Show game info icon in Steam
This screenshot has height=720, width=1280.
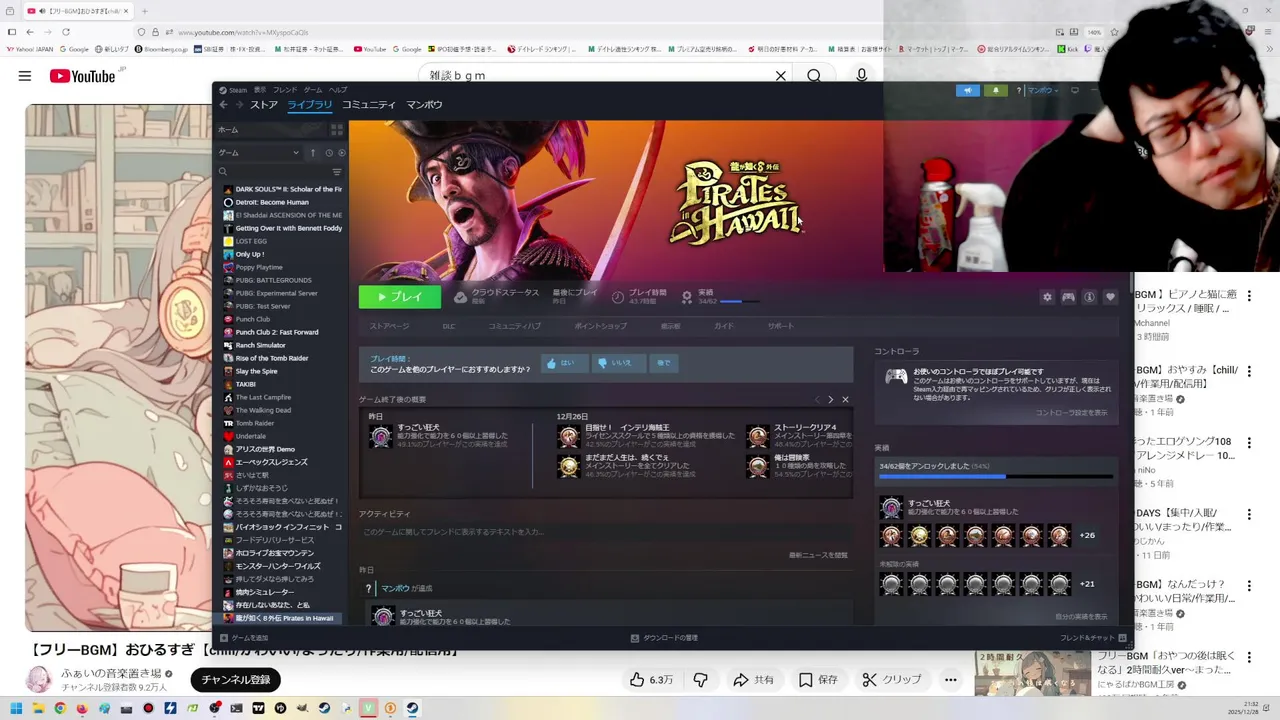[x=1089, y=297]
